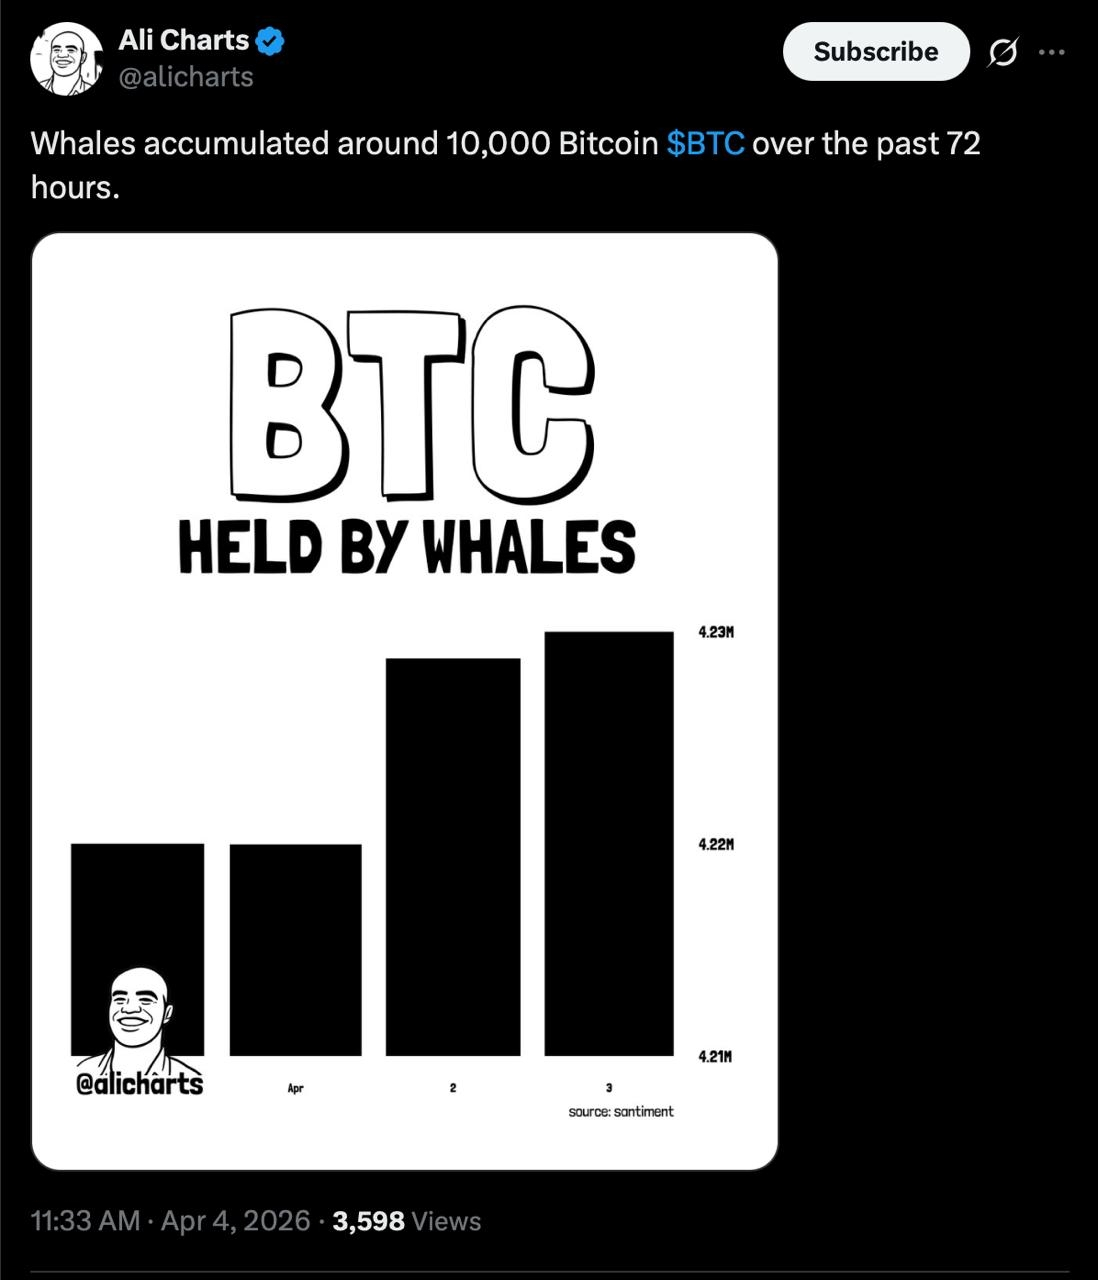
Task: Click the 4.21M axis label
Action: 716,1056
